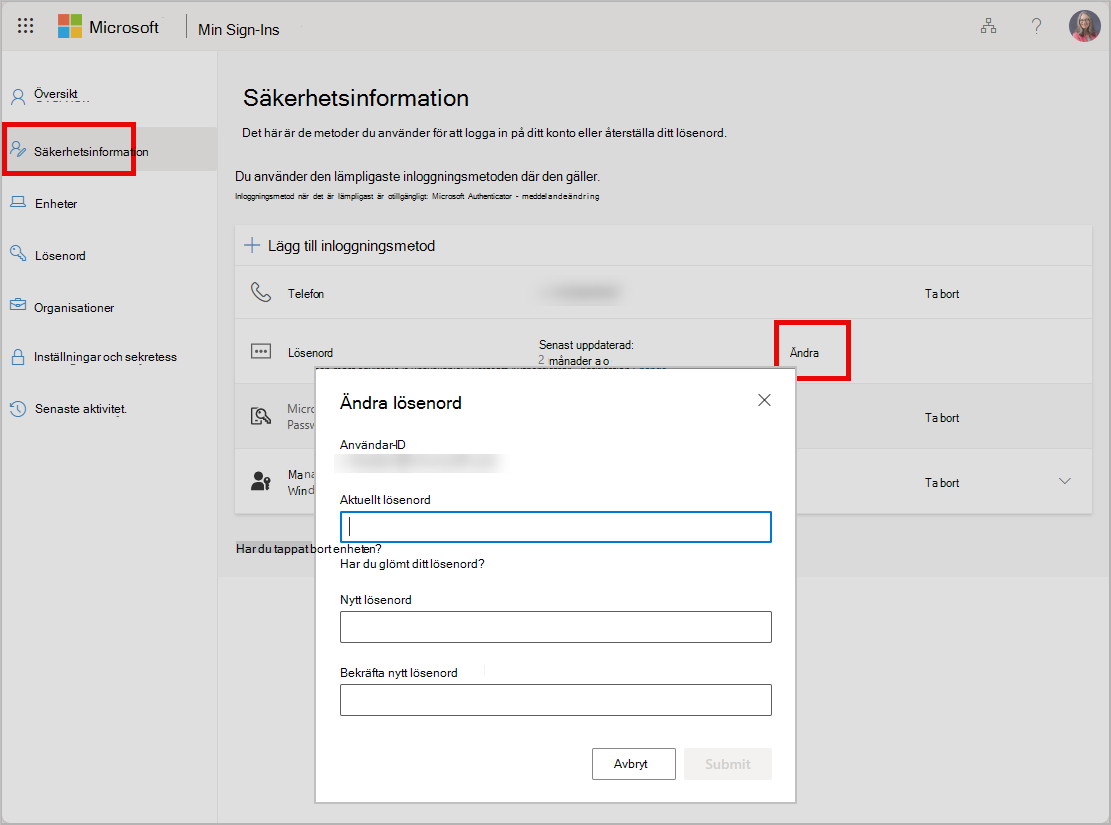This screenshot has width=1111, height=825.
Task: Click the phone icon in Telefon row
Action: tap(261, 292)
